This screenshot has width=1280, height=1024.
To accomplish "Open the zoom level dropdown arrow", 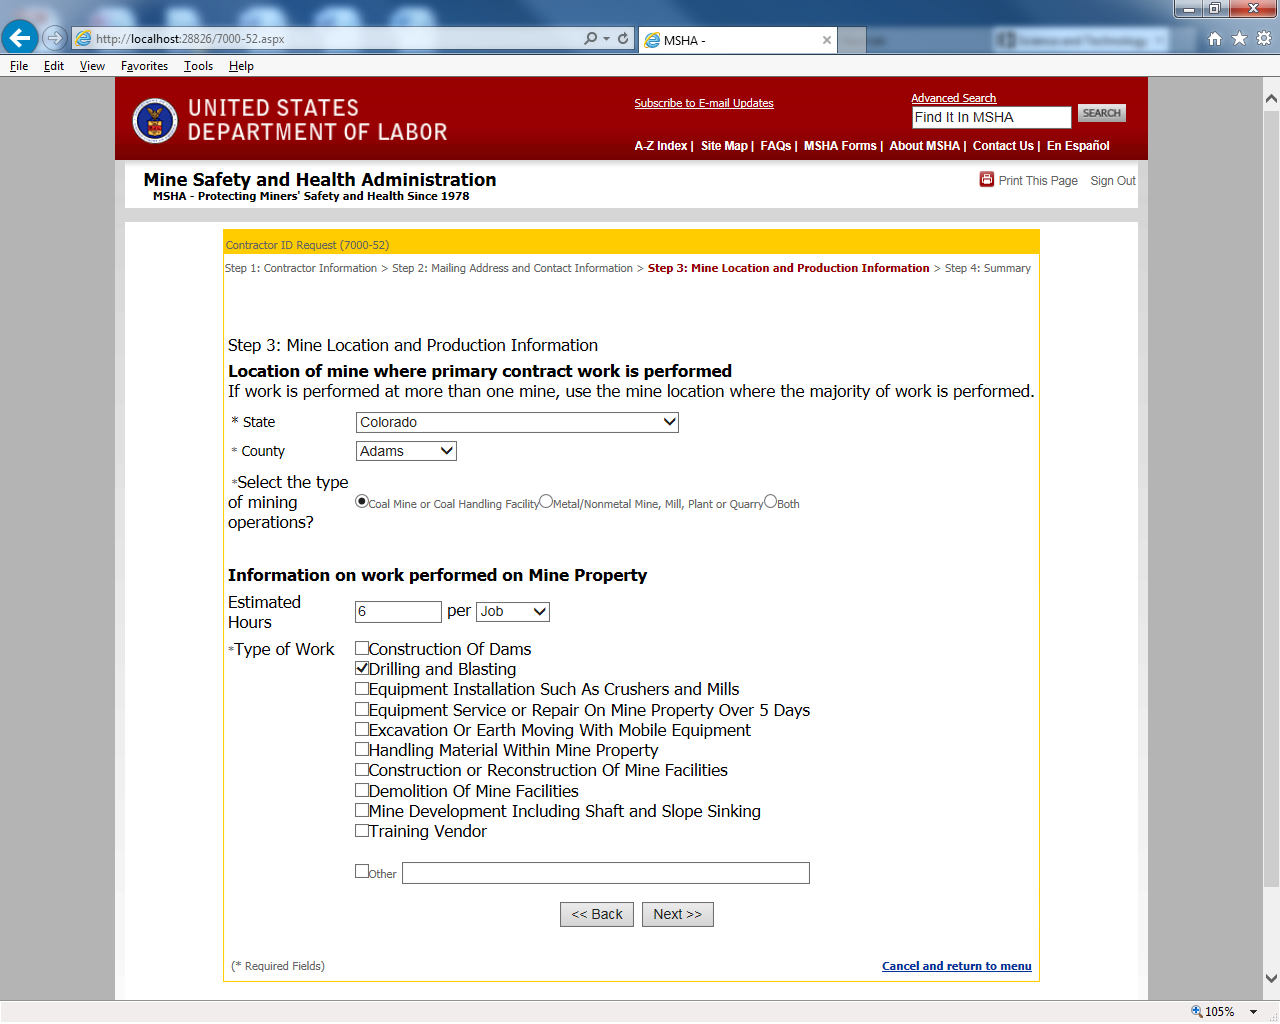I will click(1253, 1011).
